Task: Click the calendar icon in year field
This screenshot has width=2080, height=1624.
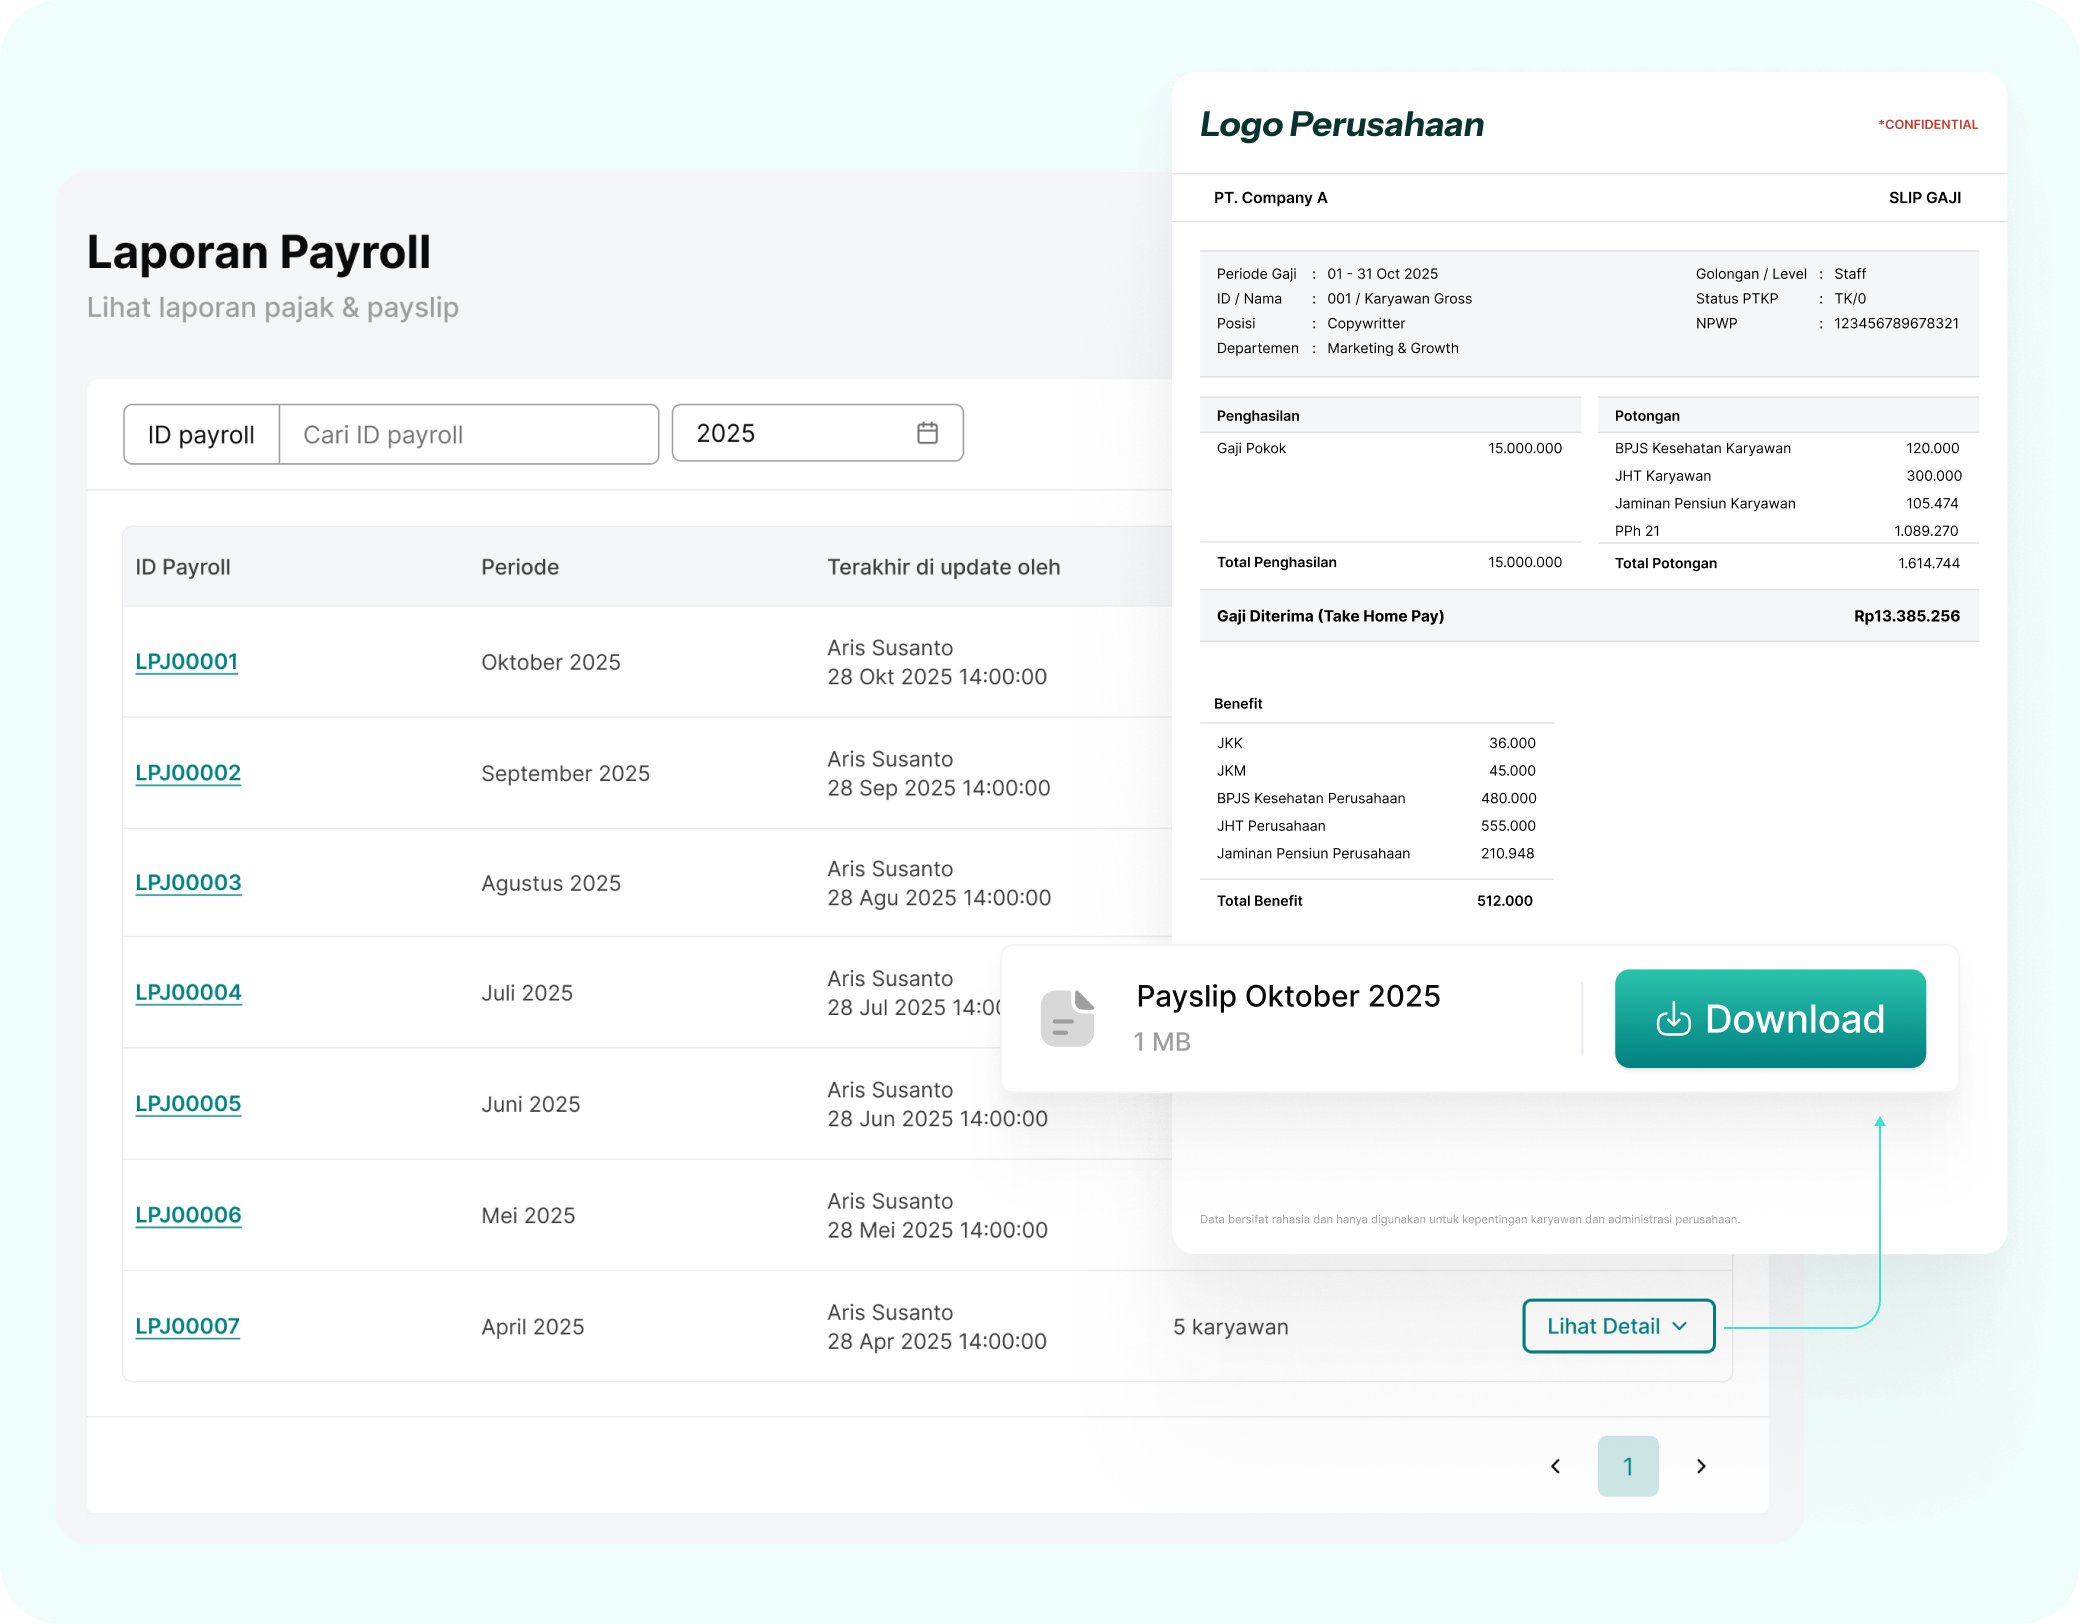Action: (927, 433)
